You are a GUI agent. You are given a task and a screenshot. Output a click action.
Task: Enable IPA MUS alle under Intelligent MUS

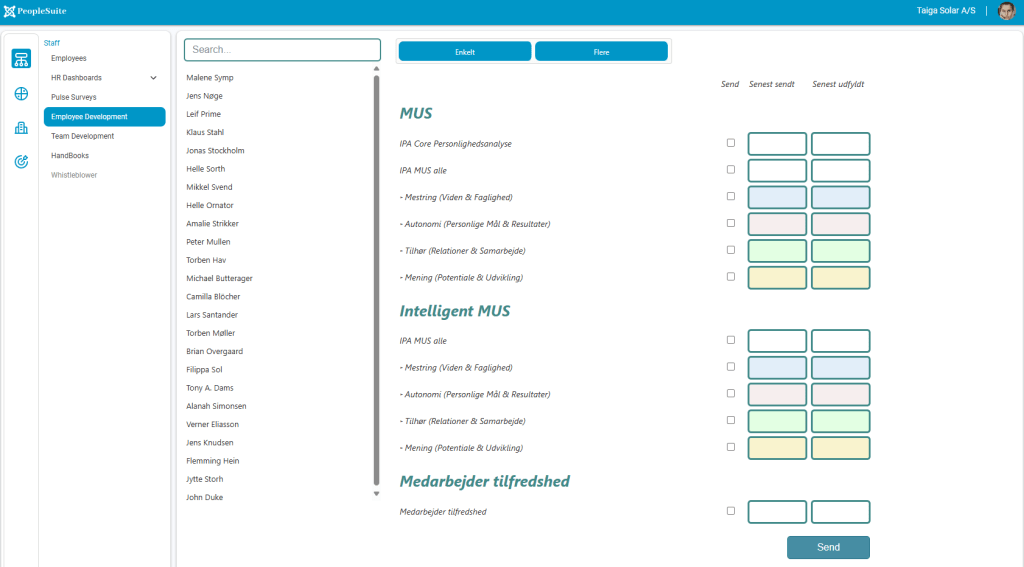pos(731,340)
